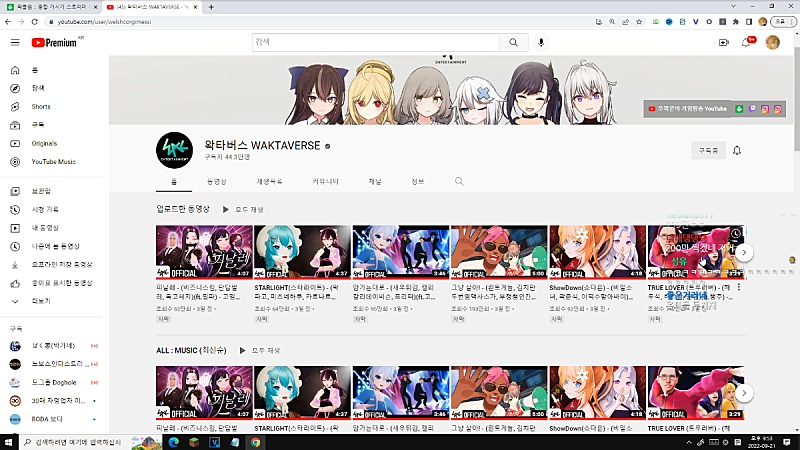Open the ShowDown video thumbnail in uploads

(x=597, y=252)
